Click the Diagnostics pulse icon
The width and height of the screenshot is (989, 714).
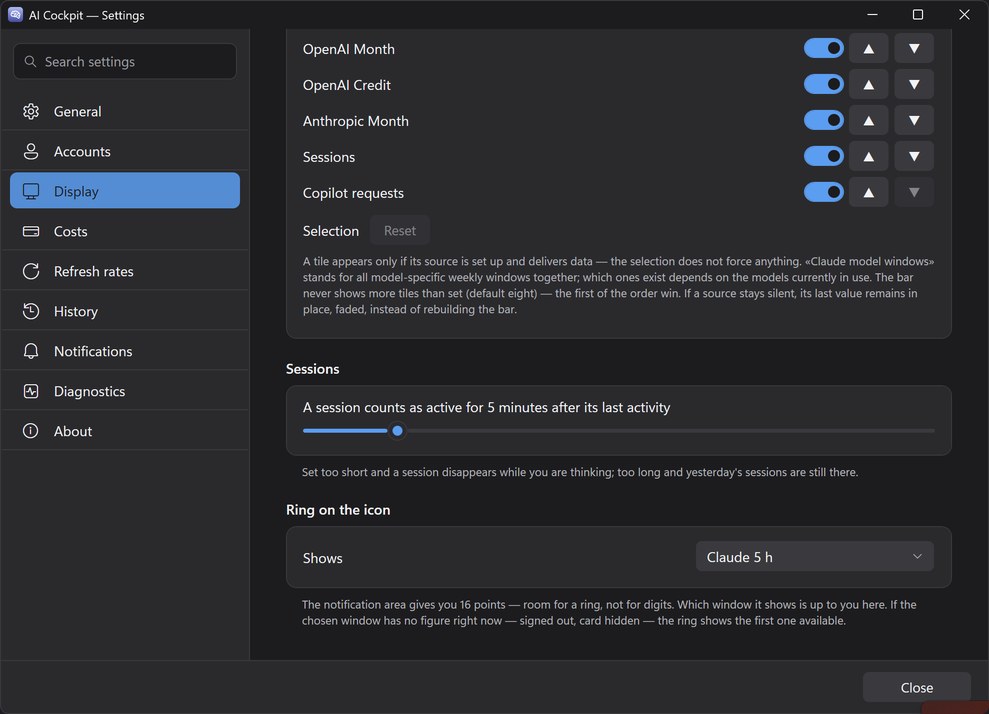[x=31, y=391]
